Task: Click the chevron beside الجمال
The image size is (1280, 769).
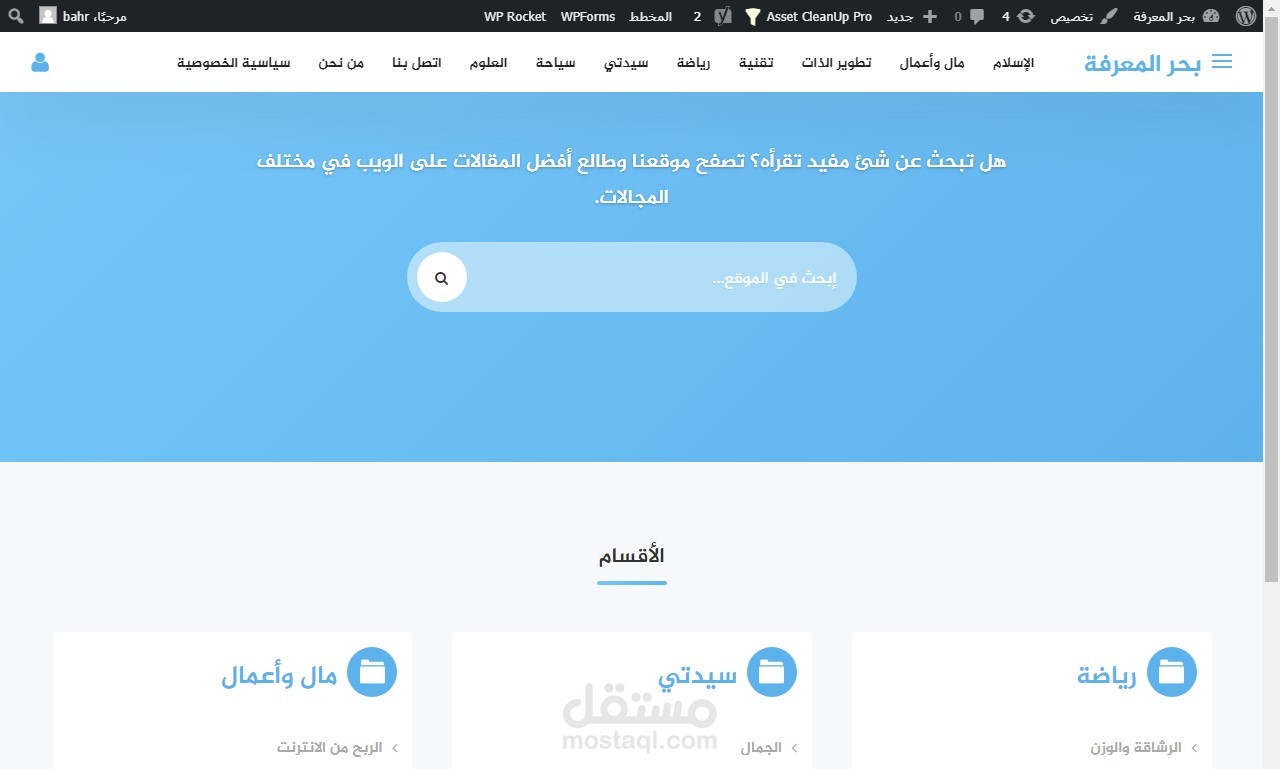Action: [795, 747]
